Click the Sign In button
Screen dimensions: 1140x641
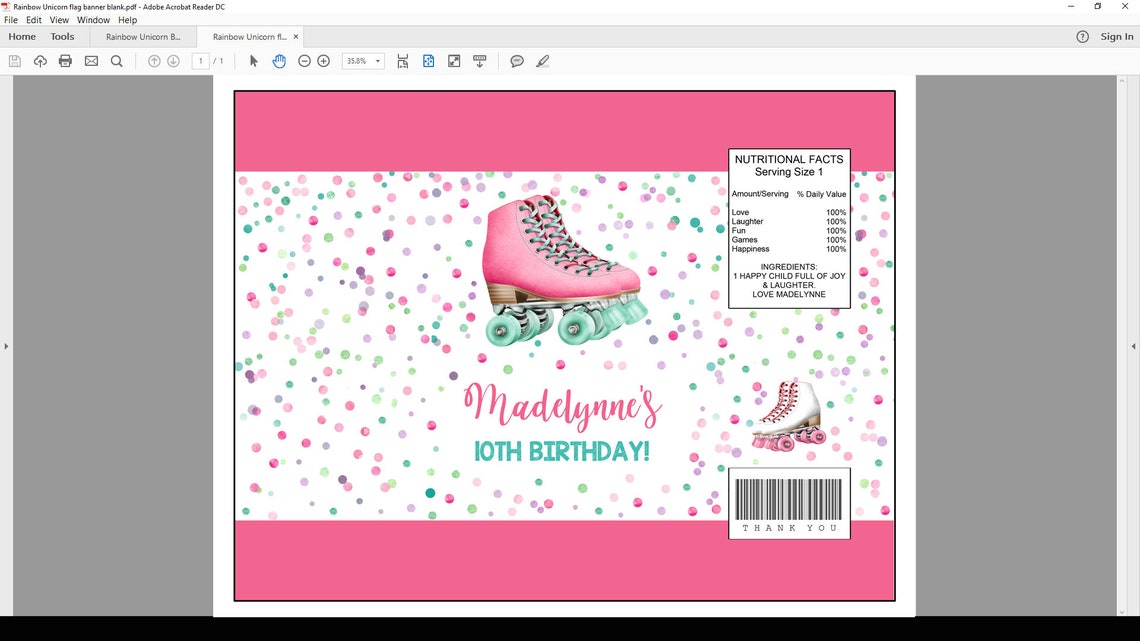coord(1116,36)
